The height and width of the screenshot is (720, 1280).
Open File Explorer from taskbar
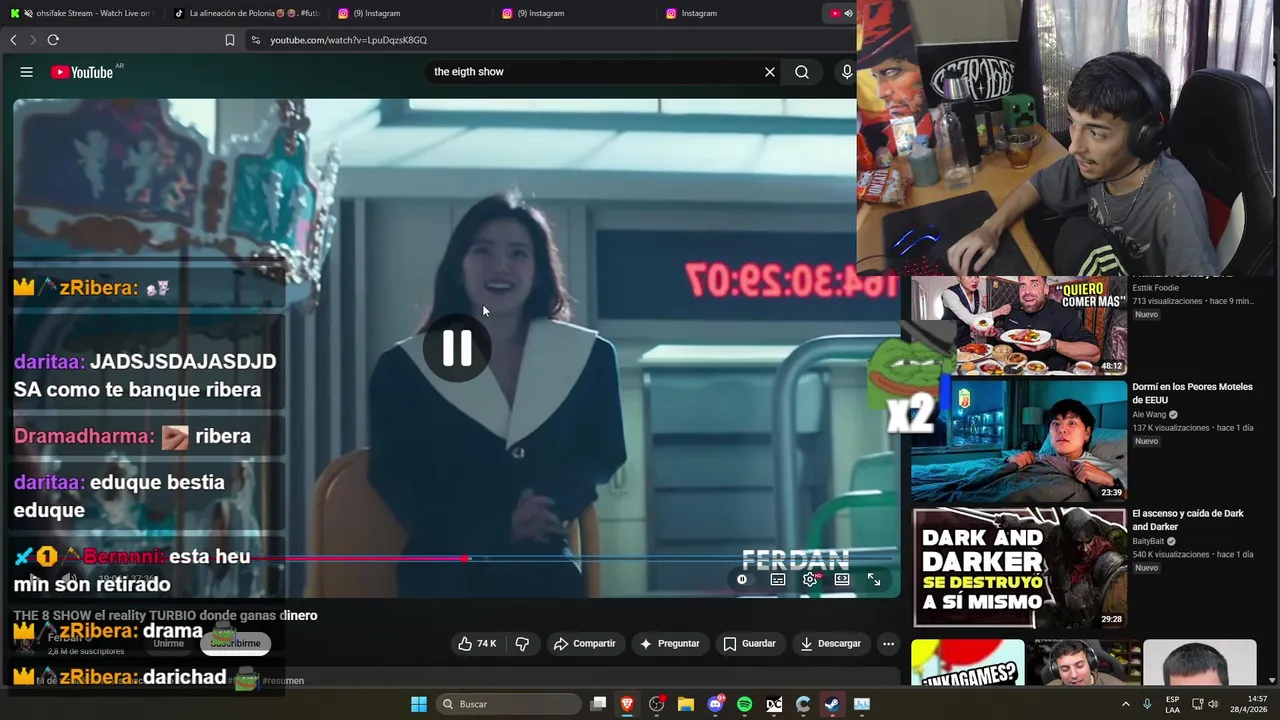(x=686, y=704)
